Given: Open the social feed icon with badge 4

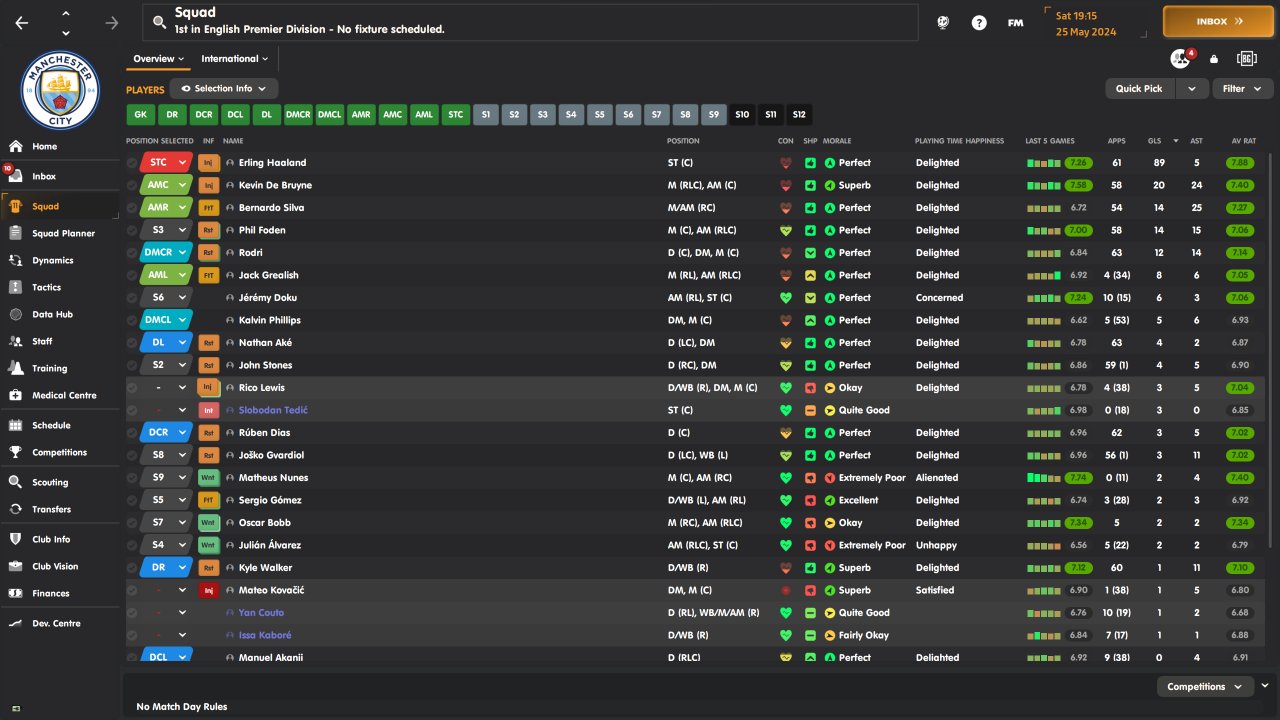Looking at the screenshot, I should click(x=1181, y=59).
